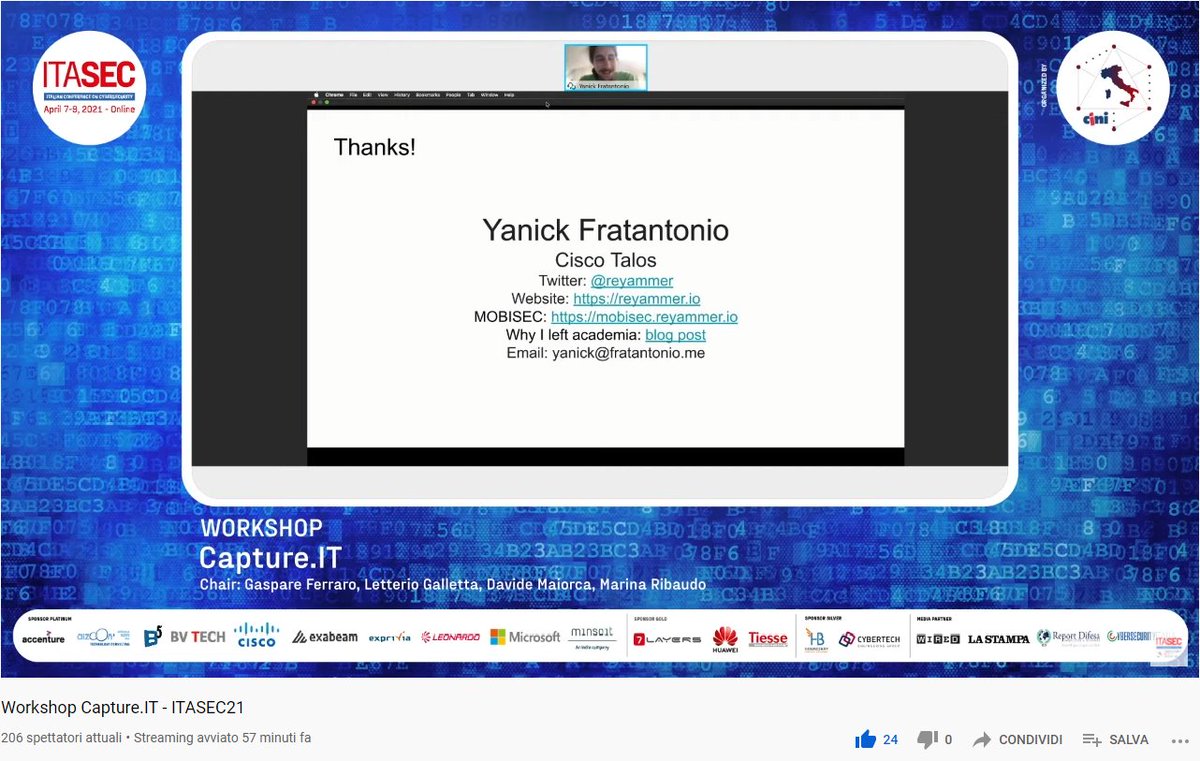This screenshot has height=761, width=1200.
Task: Click the Huawei sponsor logo
Action: click(x=725, y=638)
